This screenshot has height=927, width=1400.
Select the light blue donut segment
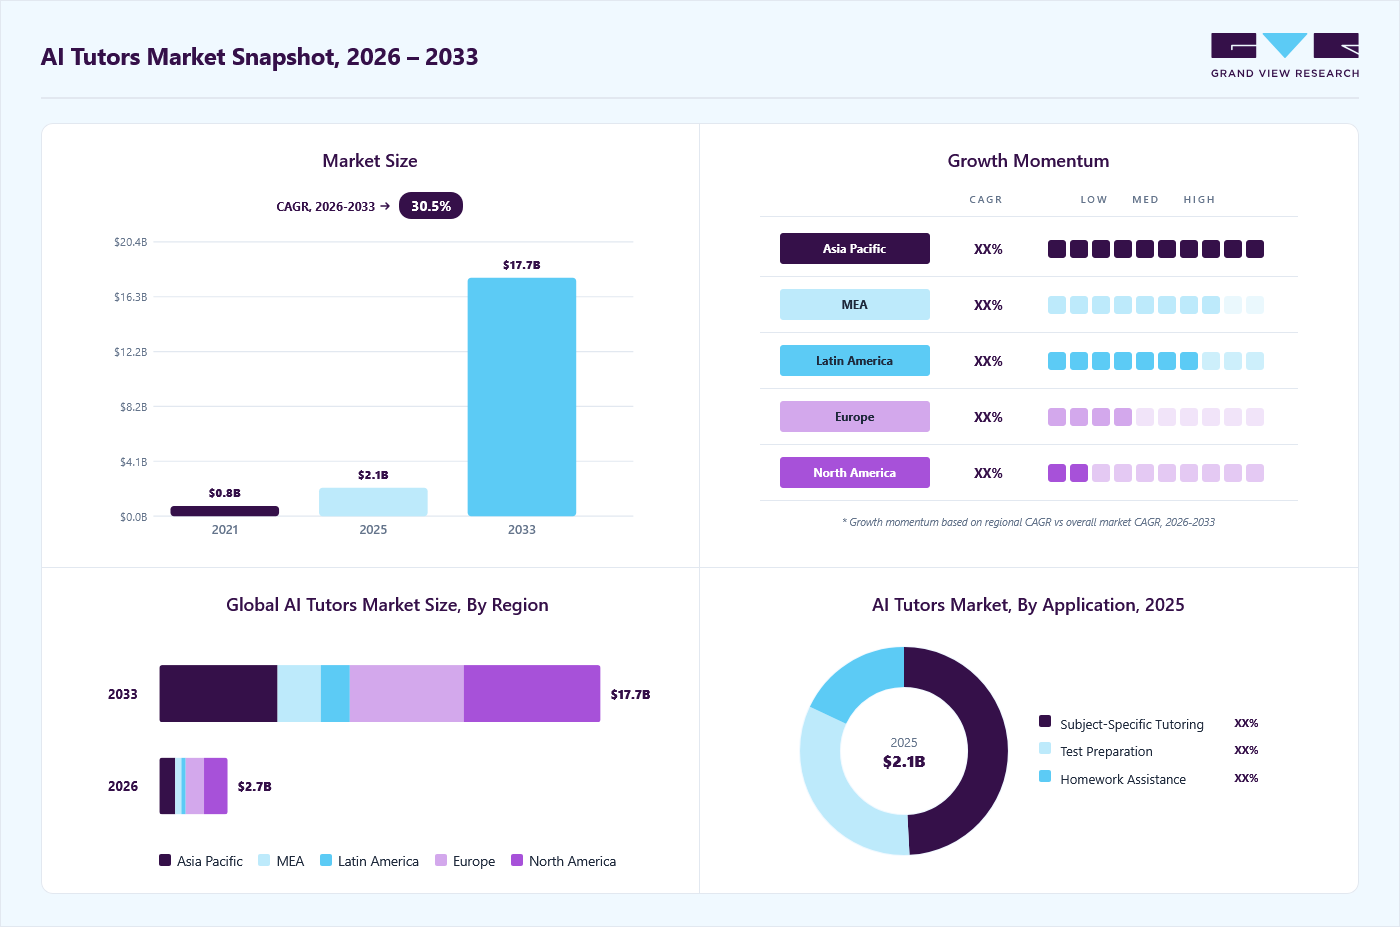tap(829, 790)
